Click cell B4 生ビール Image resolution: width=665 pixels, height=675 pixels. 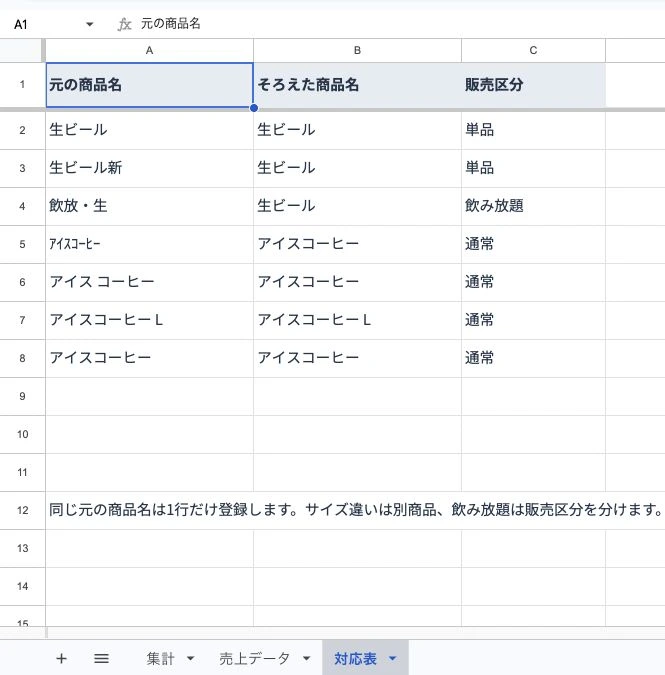pyautogui.click(x=357, y=206)
